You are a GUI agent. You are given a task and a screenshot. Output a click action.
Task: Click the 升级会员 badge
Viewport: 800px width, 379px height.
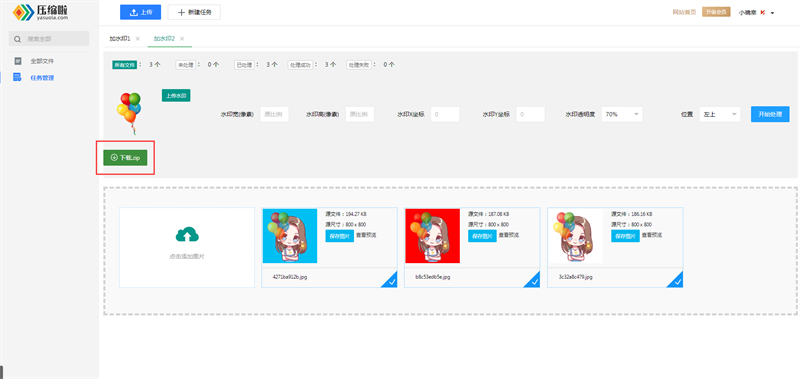(716, 12)
